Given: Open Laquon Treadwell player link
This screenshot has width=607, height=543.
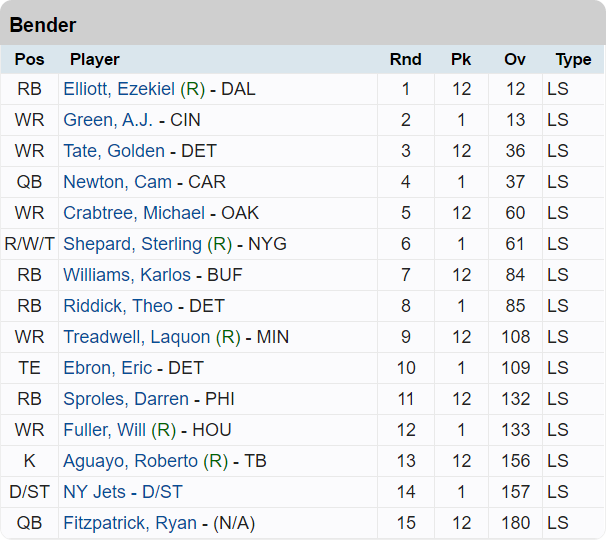Looking at the screenshot, I should 136,337.
